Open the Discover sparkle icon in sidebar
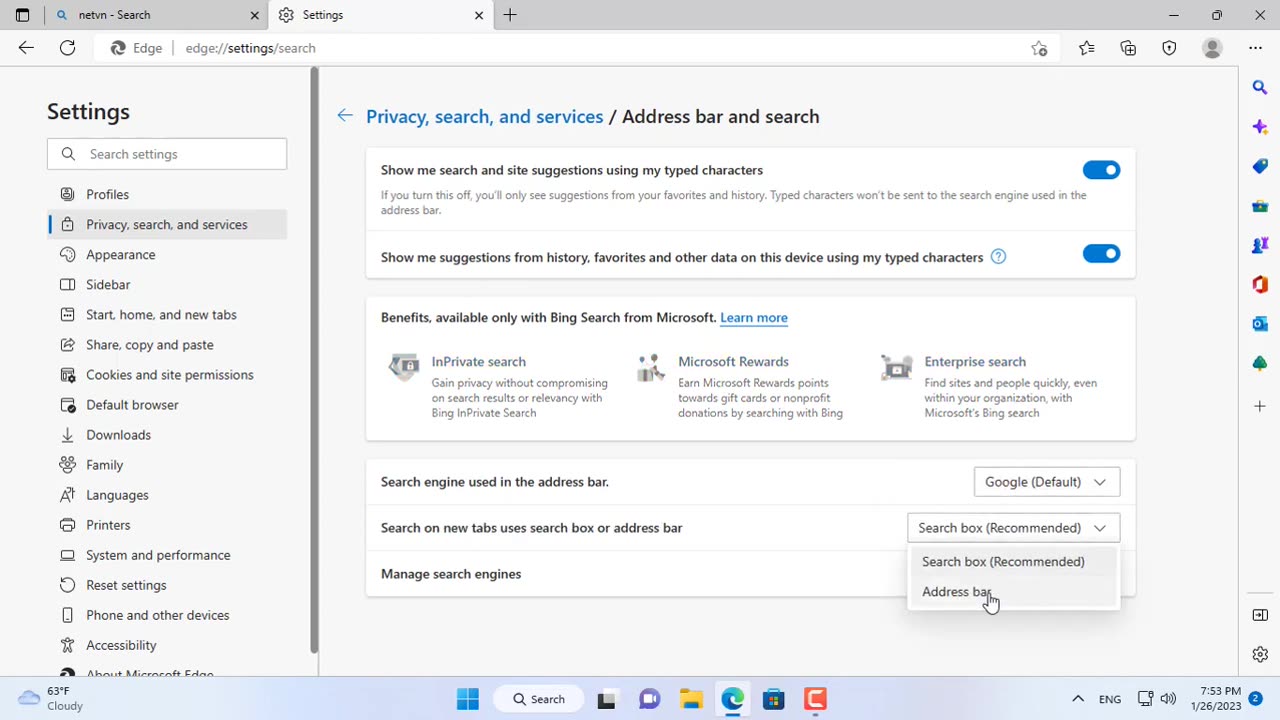 (1260, 127)
